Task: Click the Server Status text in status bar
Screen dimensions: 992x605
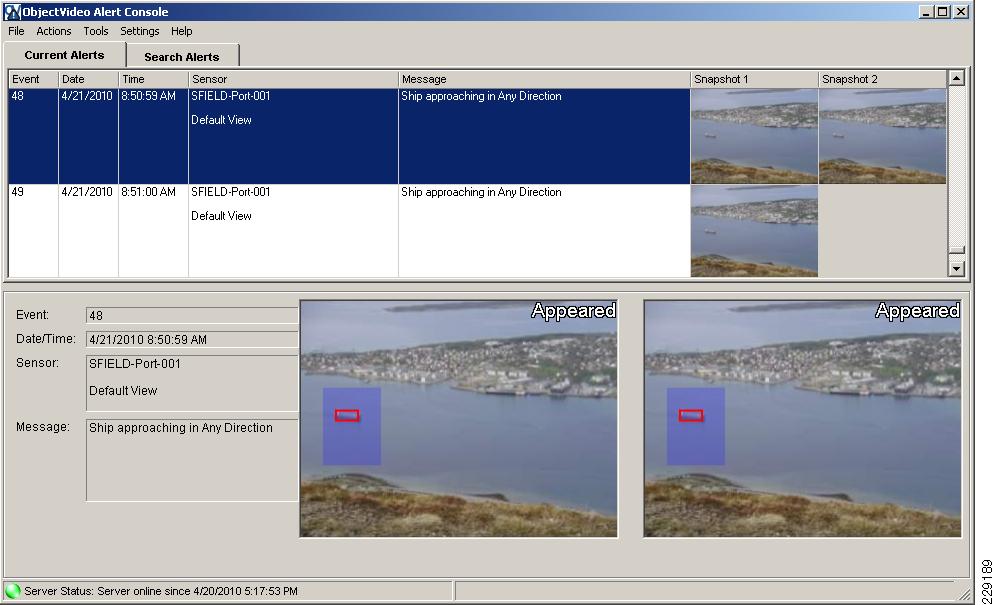Action: 161,591
